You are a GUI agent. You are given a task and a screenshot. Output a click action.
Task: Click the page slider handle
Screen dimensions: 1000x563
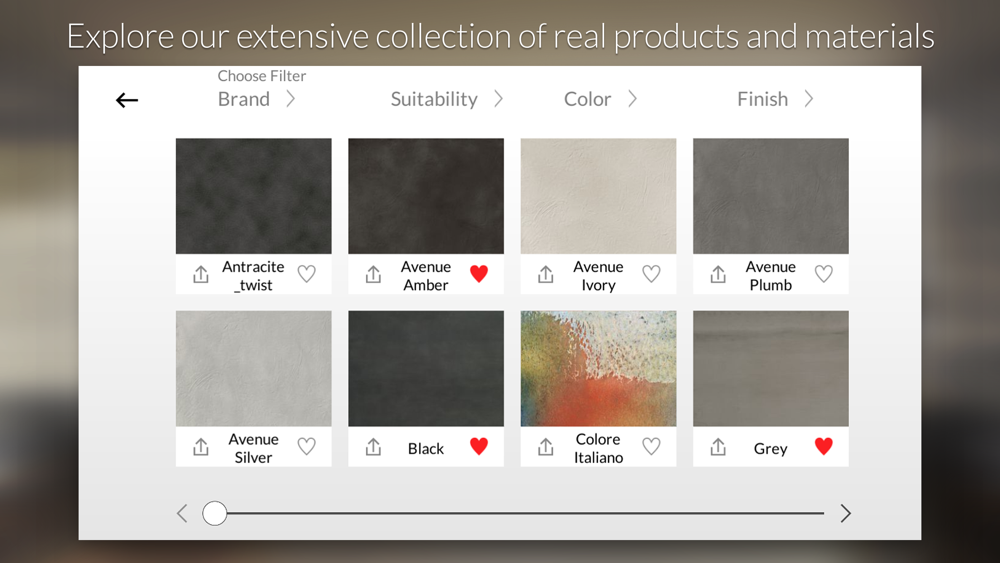click(x=215, y=513)
